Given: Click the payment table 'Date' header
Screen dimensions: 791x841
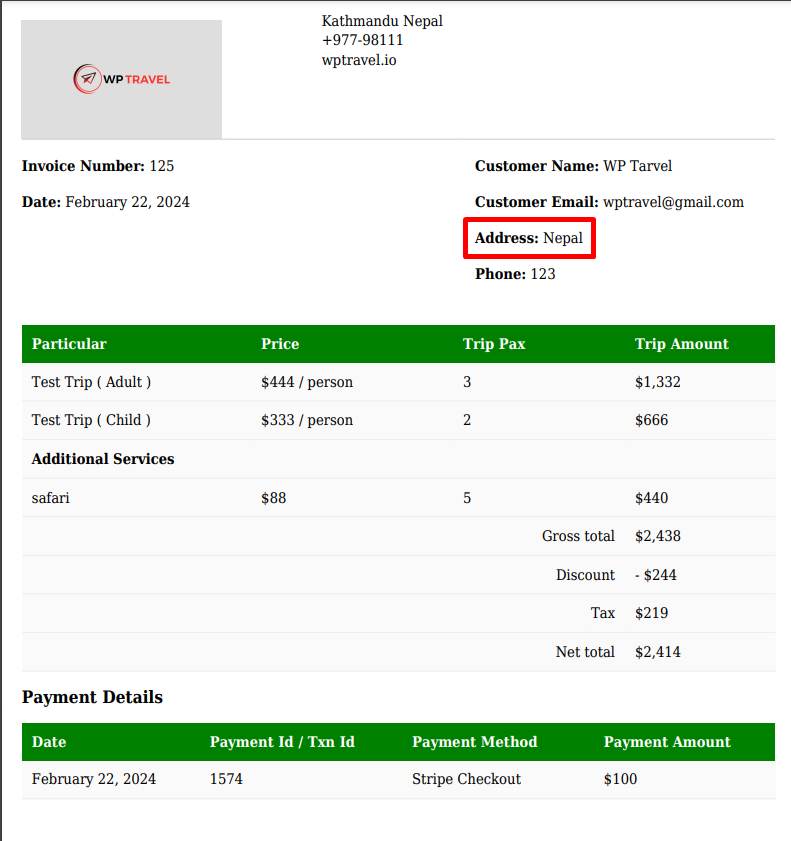Looking at the screenshot, I should [49, 742].
